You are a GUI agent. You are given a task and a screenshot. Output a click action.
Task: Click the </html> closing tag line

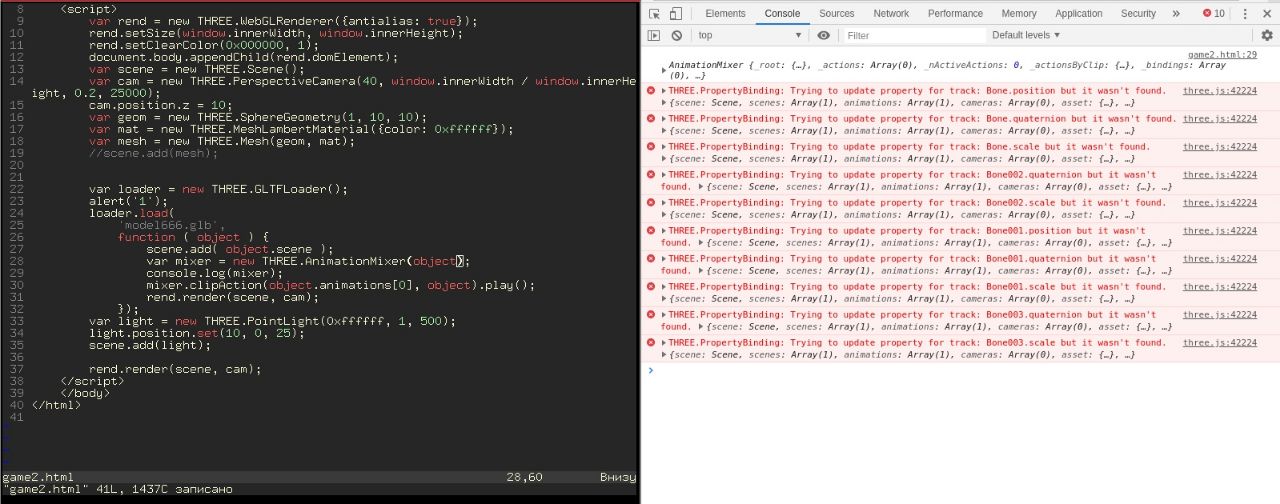(x=57, y=405)
